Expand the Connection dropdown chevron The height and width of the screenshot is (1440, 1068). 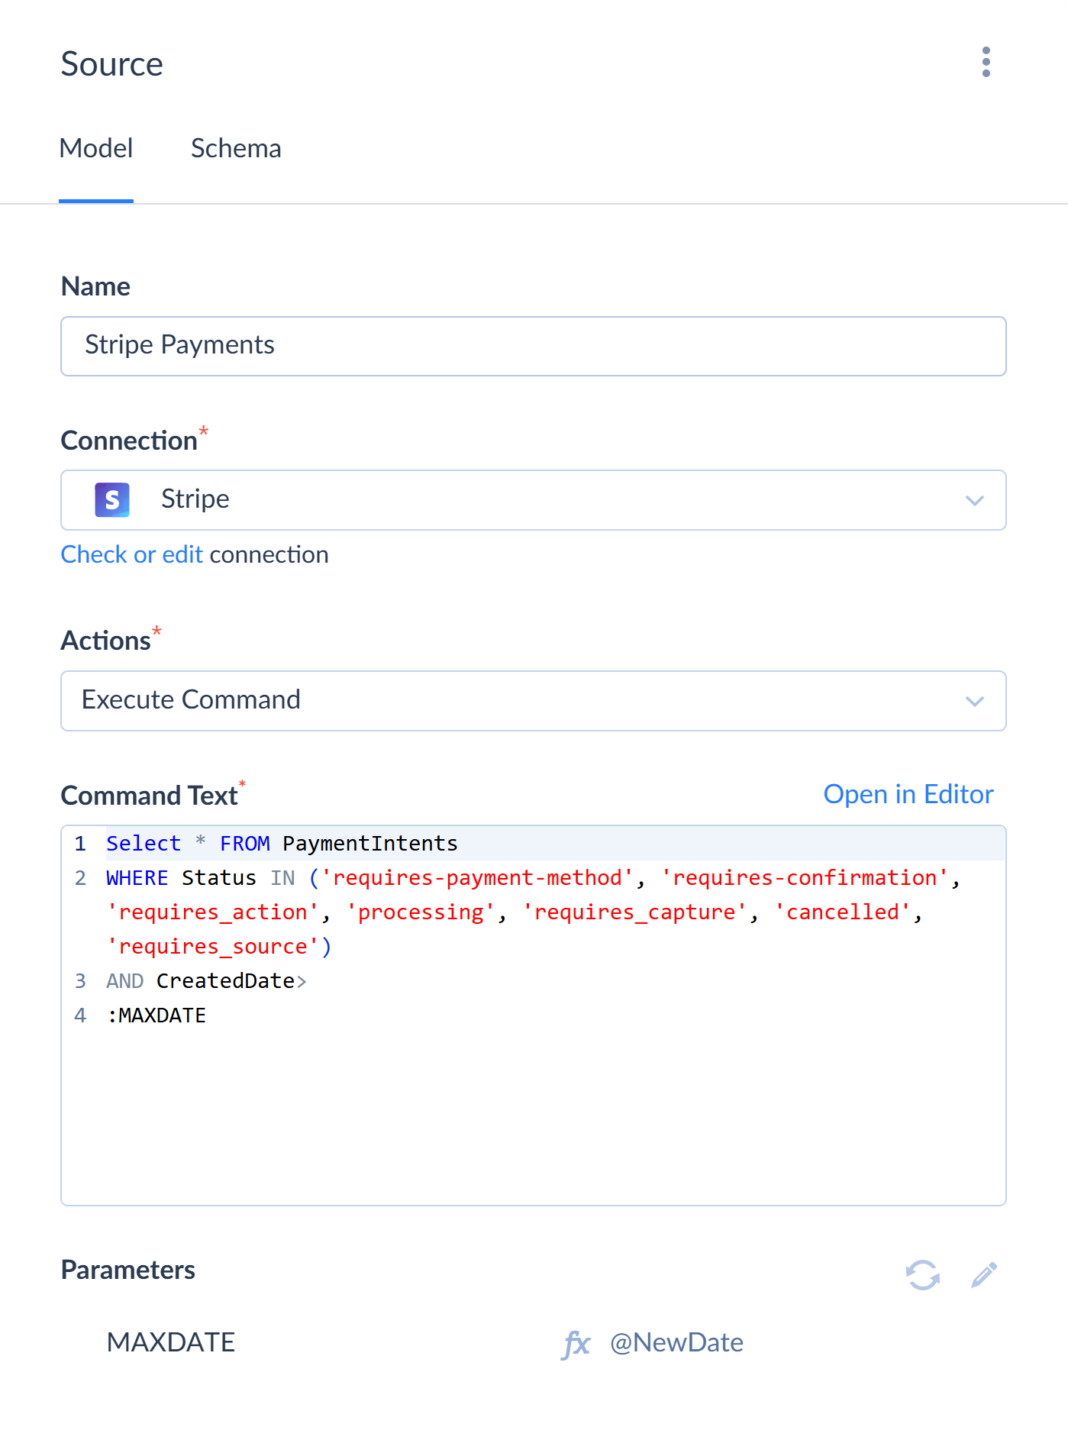tap(974, 500)
